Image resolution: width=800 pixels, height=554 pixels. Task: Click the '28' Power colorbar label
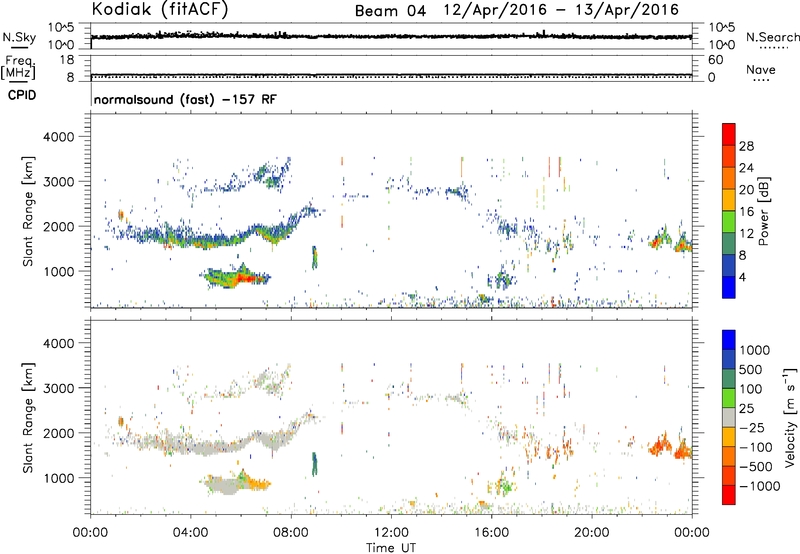pyautogui.click(x=746, y=146)
